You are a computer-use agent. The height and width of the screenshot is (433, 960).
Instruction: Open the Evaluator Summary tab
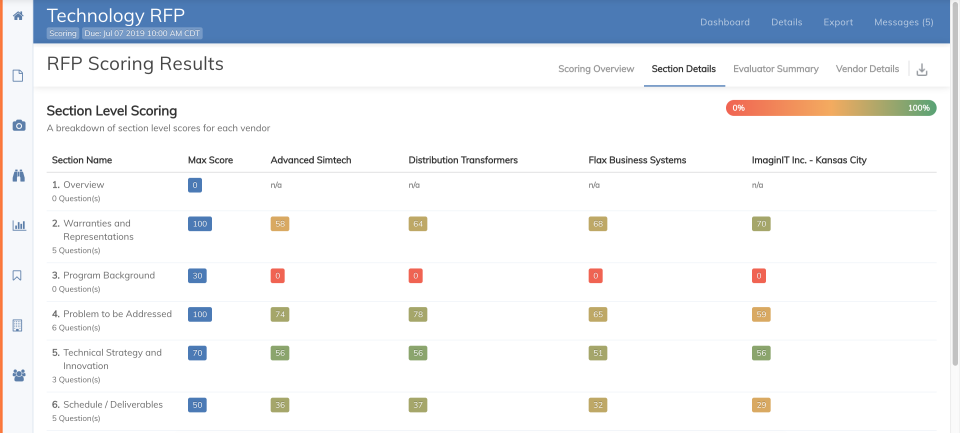775,69
